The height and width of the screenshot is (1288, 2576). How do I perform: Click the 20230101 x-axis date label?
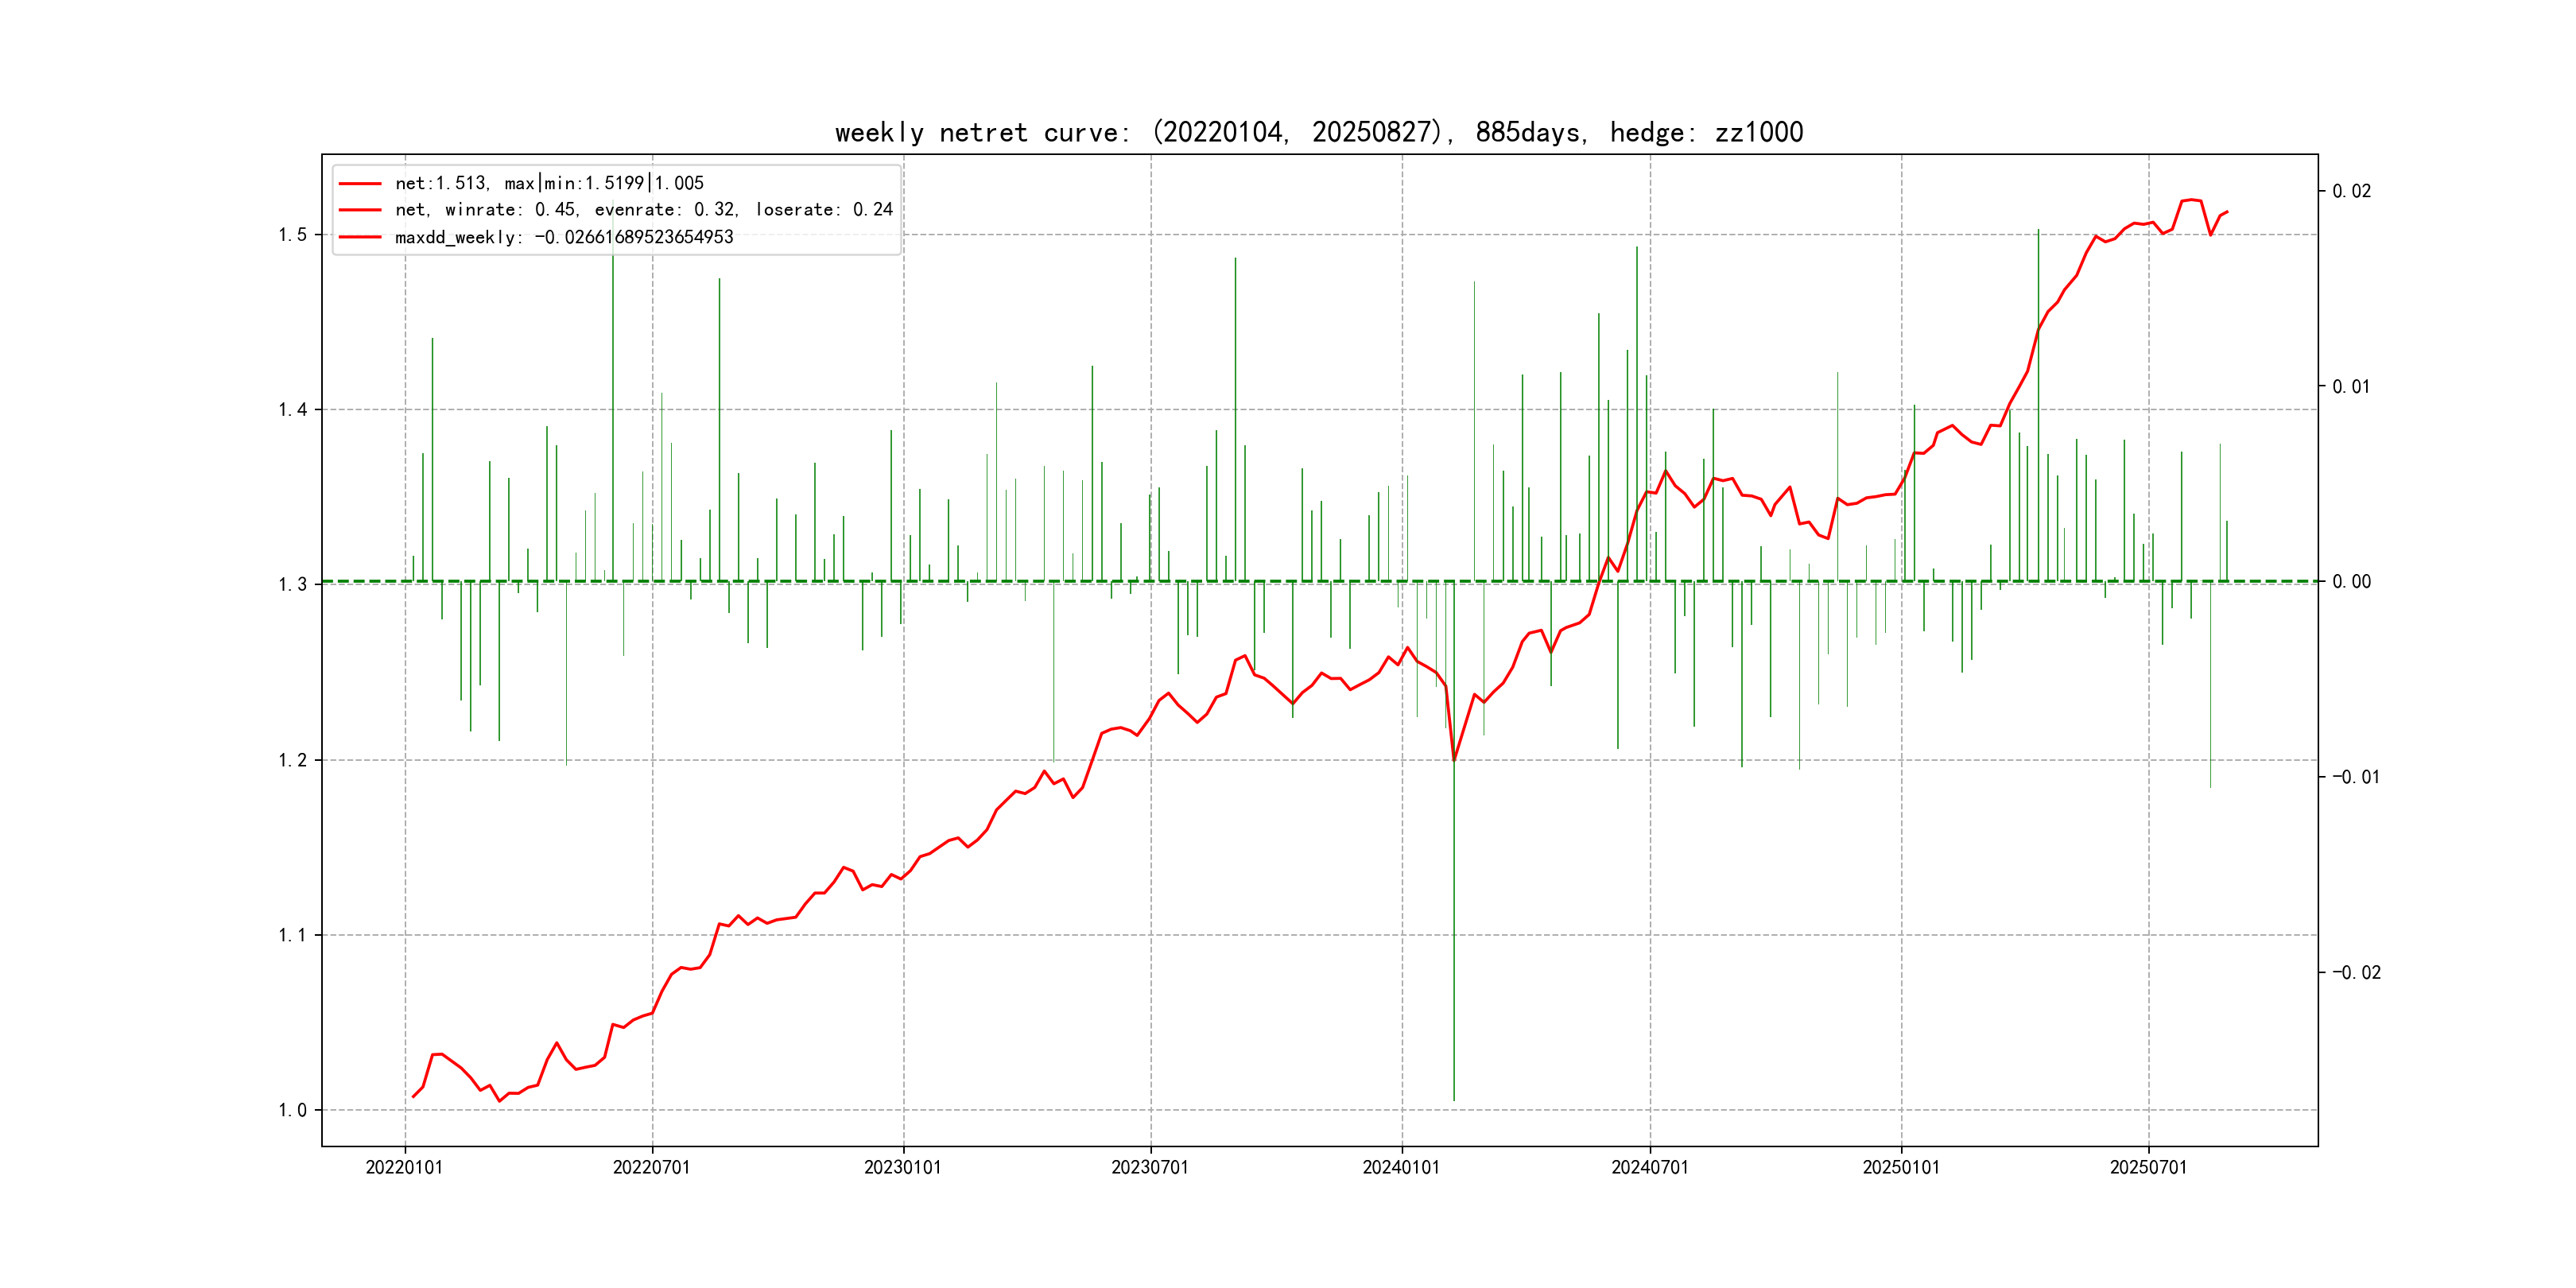point(902,1167)
